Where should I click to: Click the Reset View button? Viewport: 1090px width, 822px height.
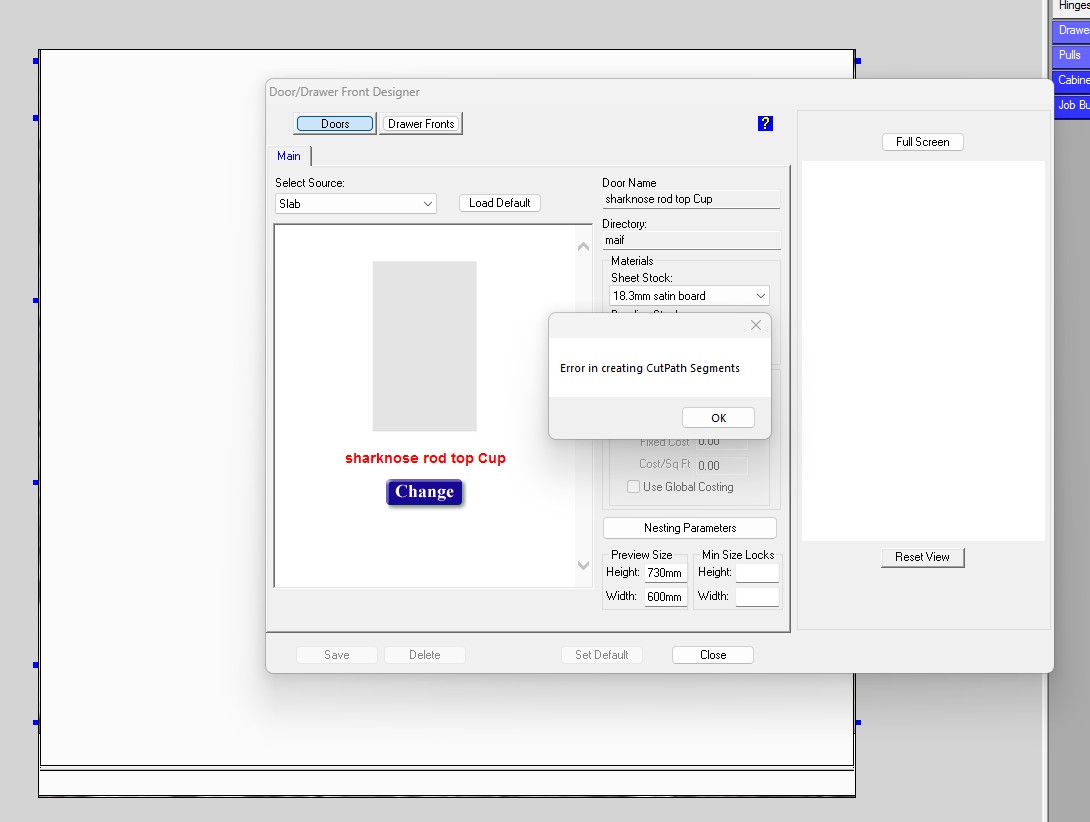pos(922,557)
